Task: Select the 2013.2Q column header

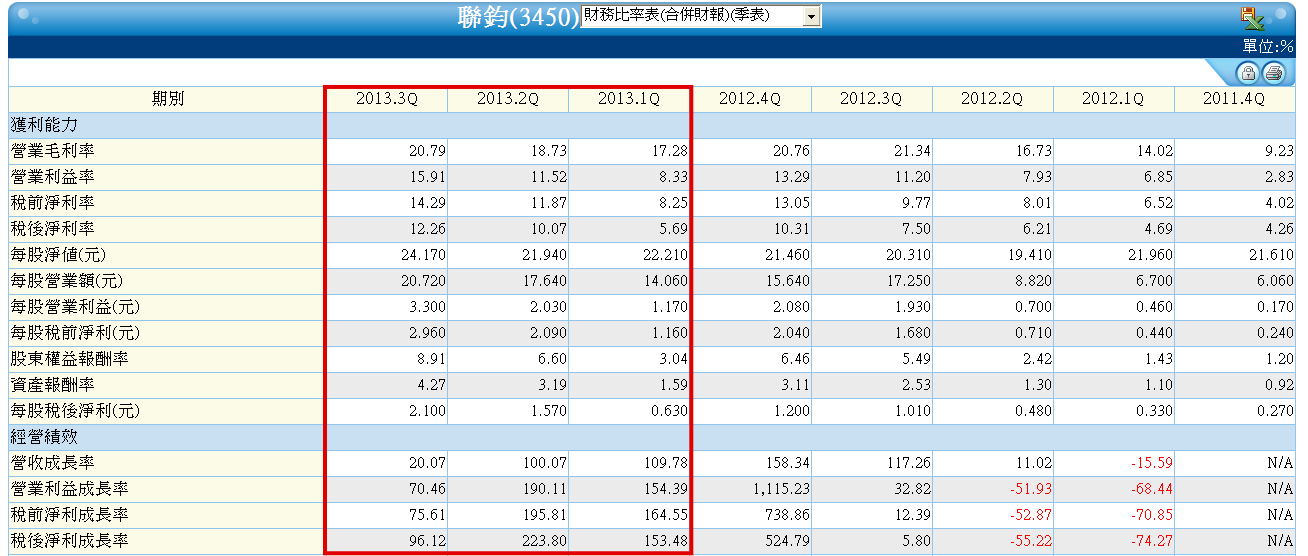Action: pyautogui.click(x=508, y=99)
